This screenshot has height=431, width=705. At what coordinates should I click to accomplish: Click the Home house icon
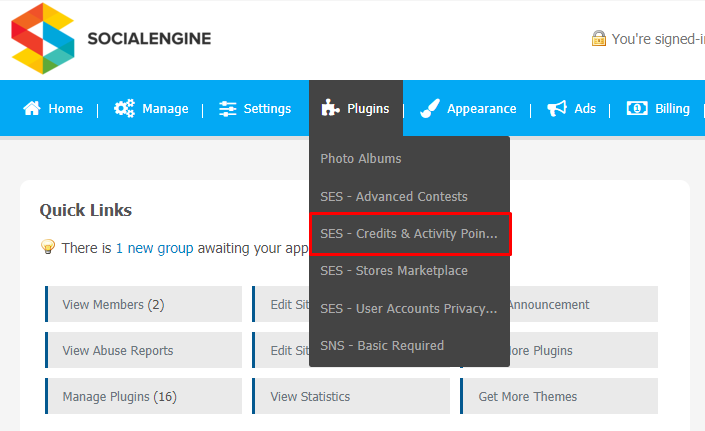[31, 108]
